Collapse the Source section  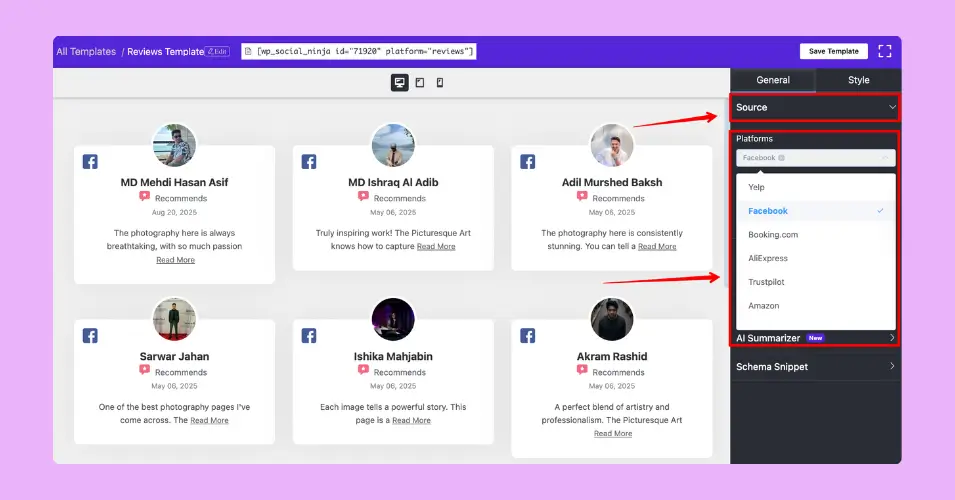click(x=815, y=107)
